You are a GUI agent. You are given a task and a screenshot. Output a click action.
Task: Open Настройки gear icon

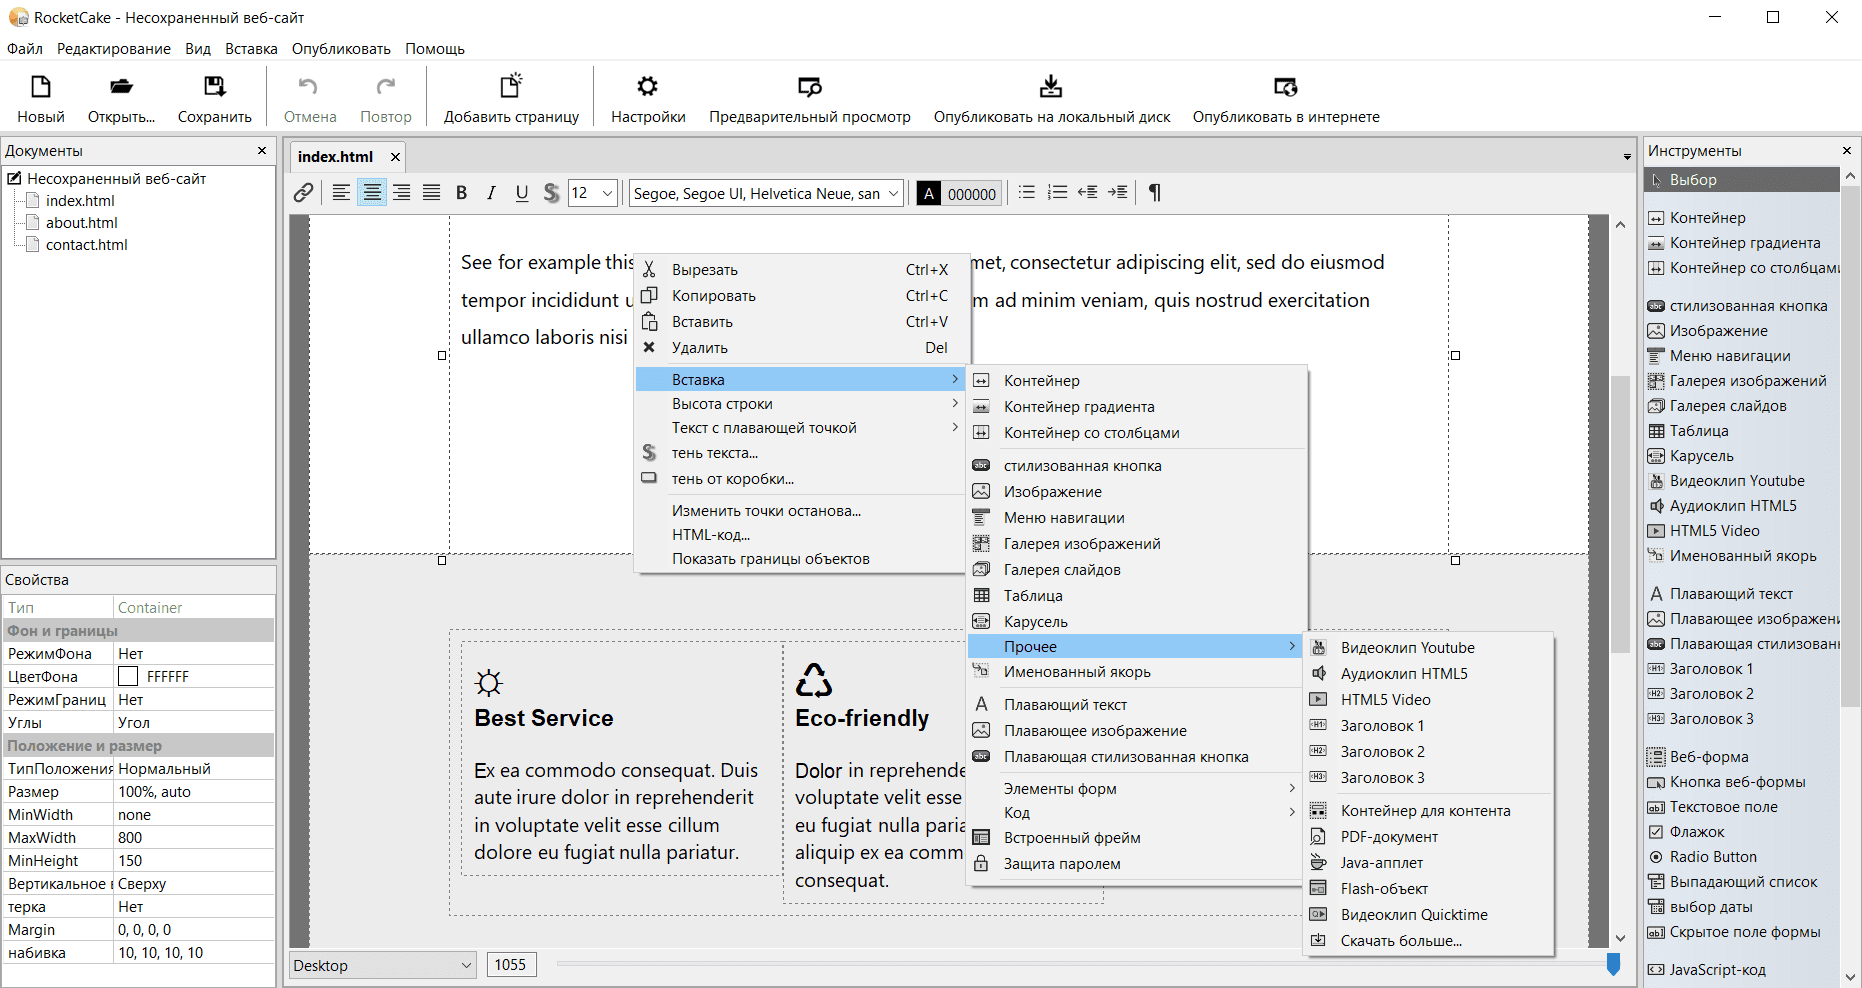[648, 87]
